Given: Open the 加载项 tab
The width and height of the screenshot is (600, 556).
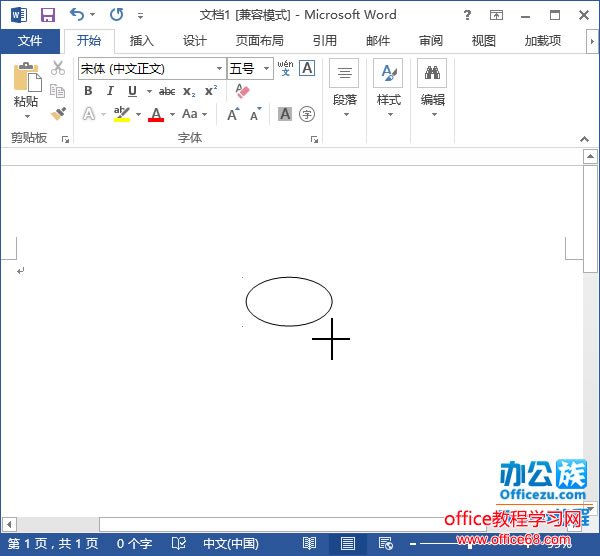Looking at the screenshot, I should pyautogui.click(x=543, y=41).
